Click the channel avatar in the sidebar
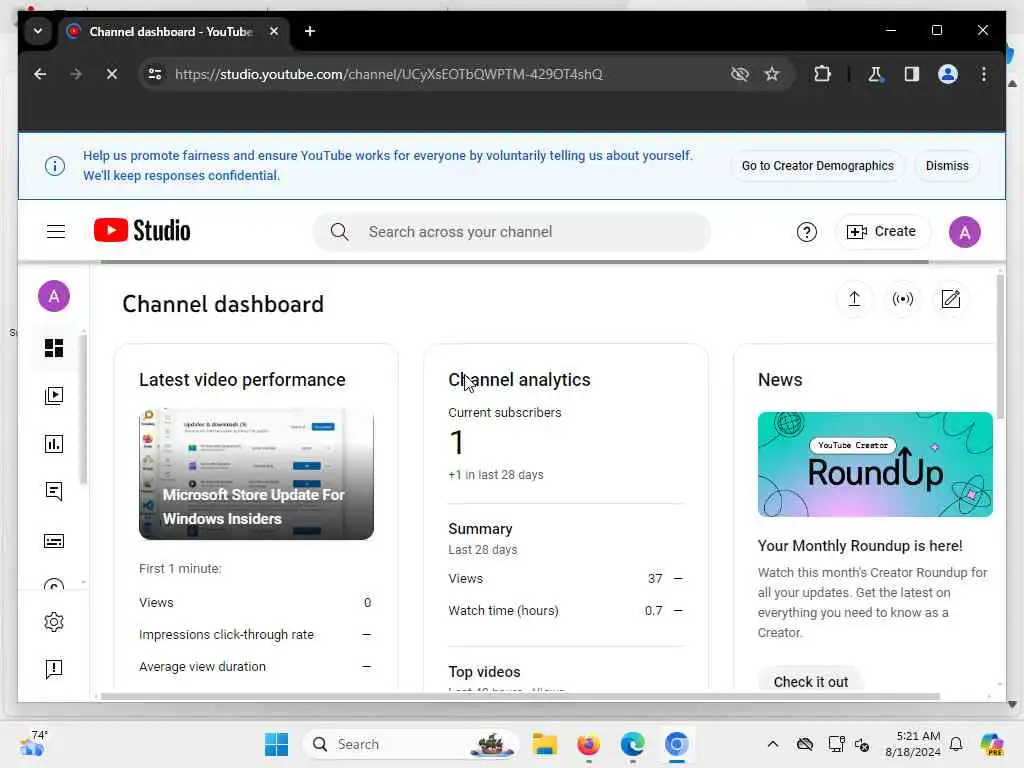This screenshot has width=1024, height=768. pos(54,296)
